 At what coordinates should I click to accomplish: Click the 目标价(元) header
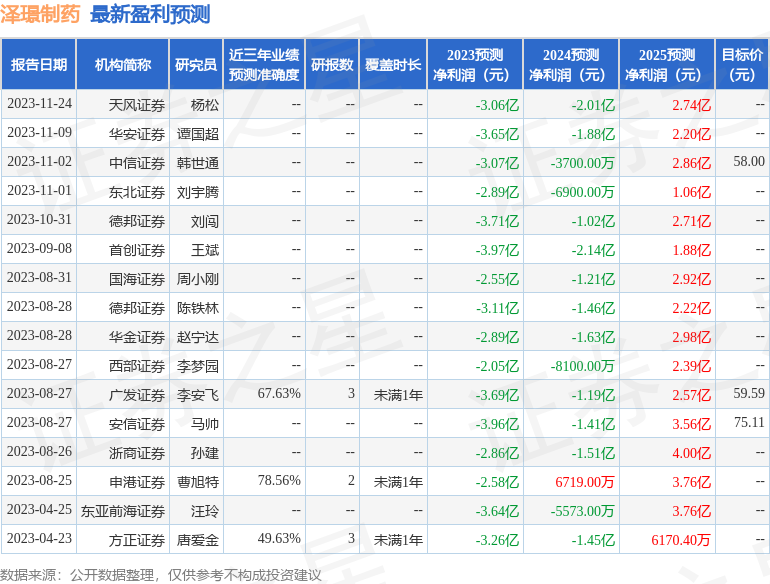(x=742, y=64)
